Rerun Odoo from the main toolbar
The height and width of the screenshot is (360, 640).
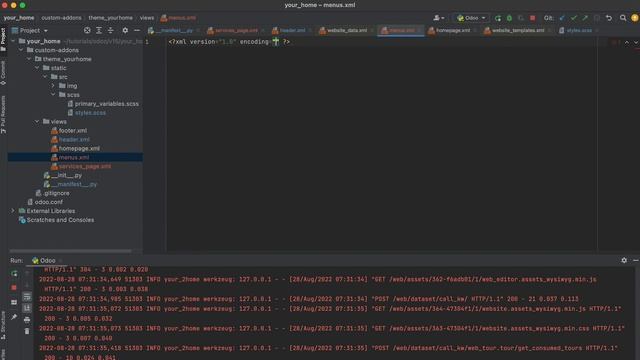[498, 18]
